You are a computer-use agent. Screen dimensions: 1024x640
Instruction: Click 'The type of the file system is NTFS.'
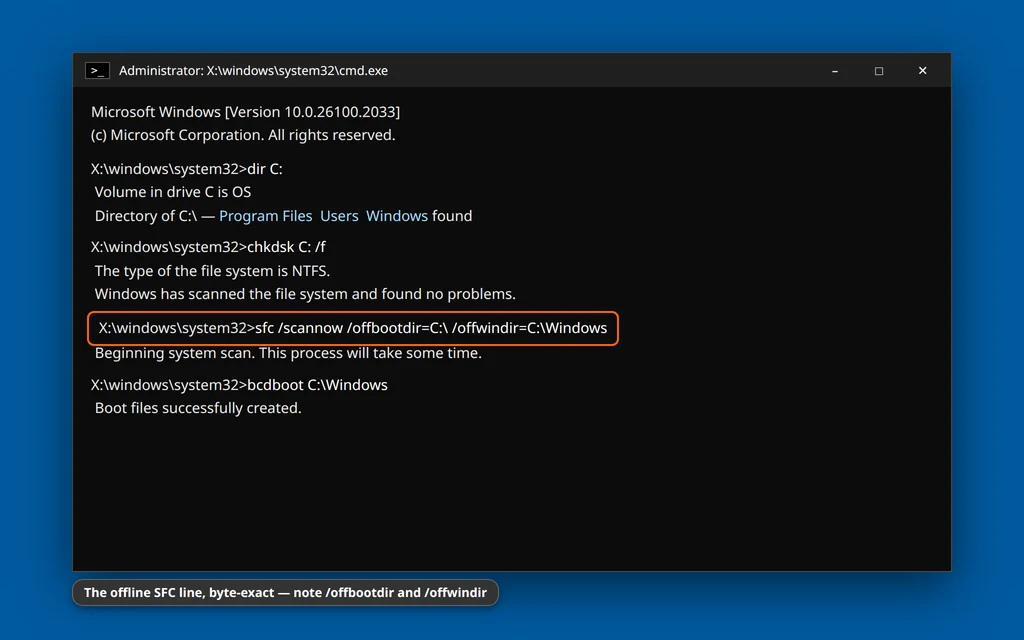[x=212, y=270]
